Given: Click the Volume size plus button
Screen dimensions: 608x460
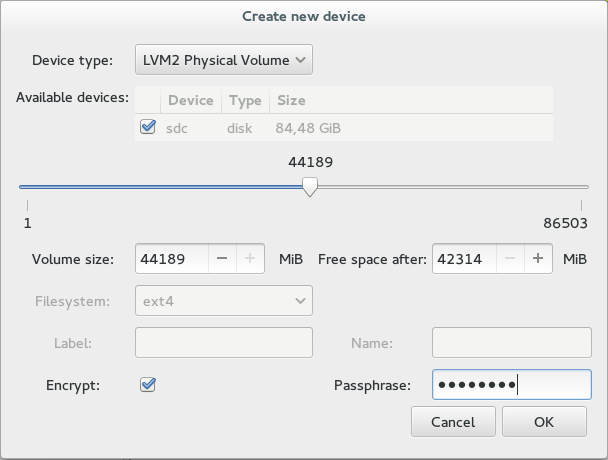Looking at the screenshot, I should point(250,259).
